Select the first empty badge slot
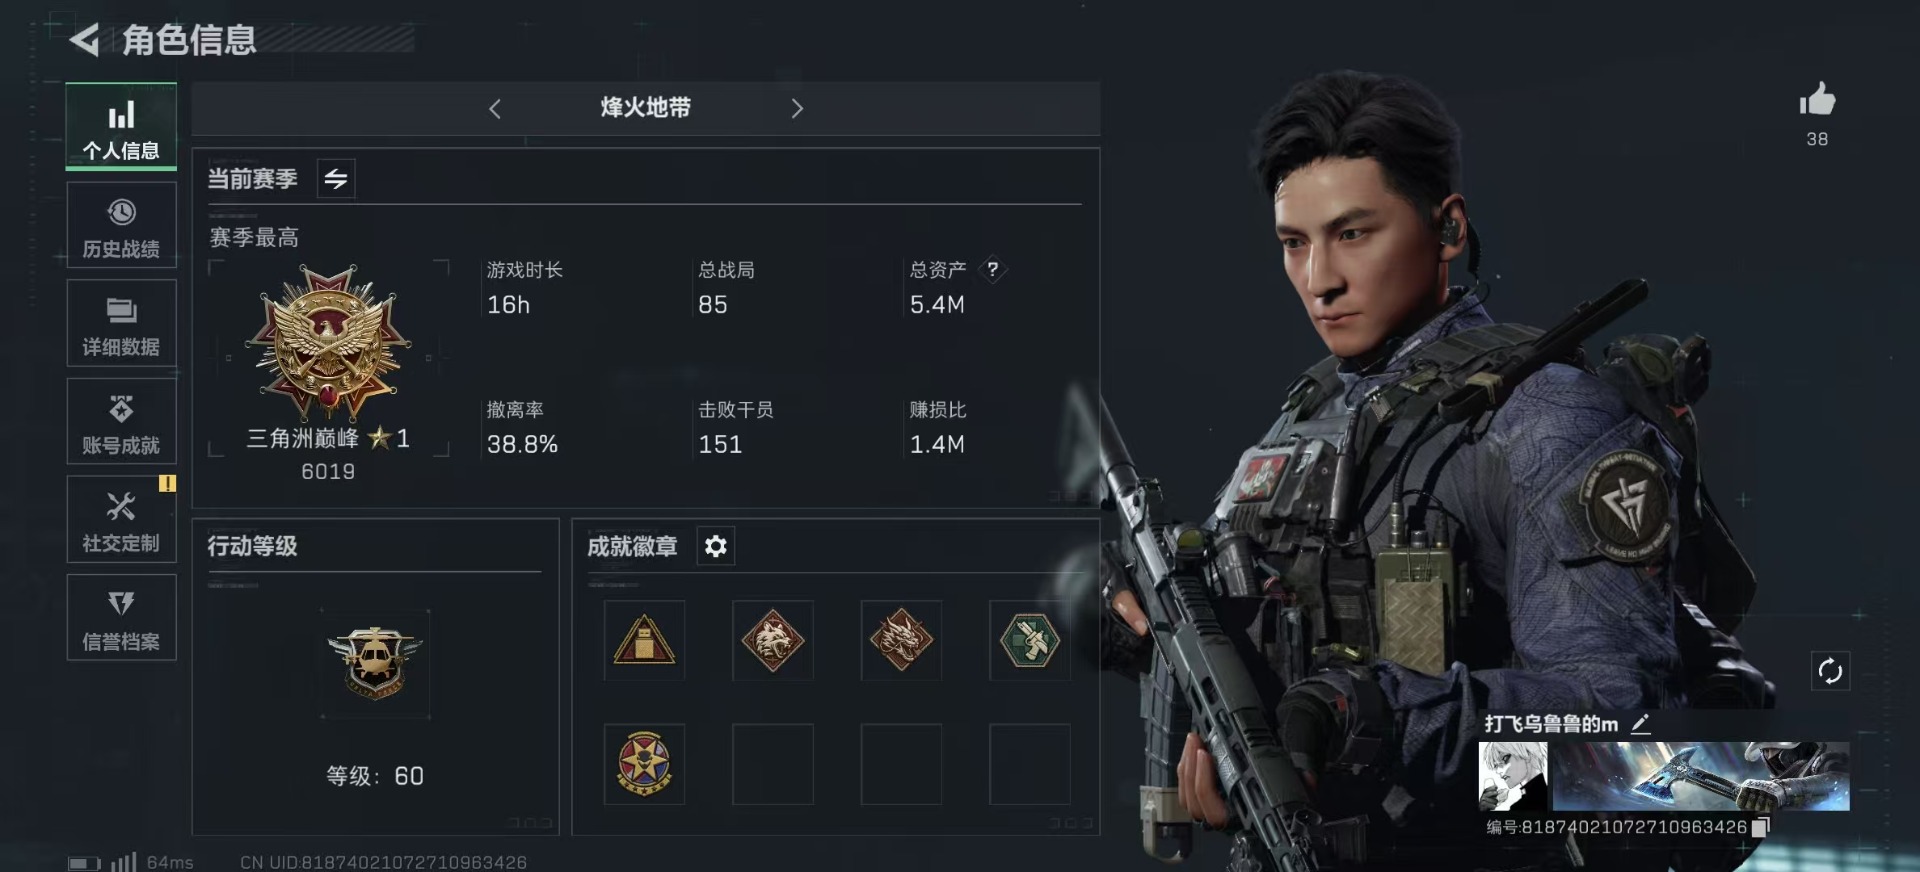This screenshot has height=872, width=1920. [773, 764]
